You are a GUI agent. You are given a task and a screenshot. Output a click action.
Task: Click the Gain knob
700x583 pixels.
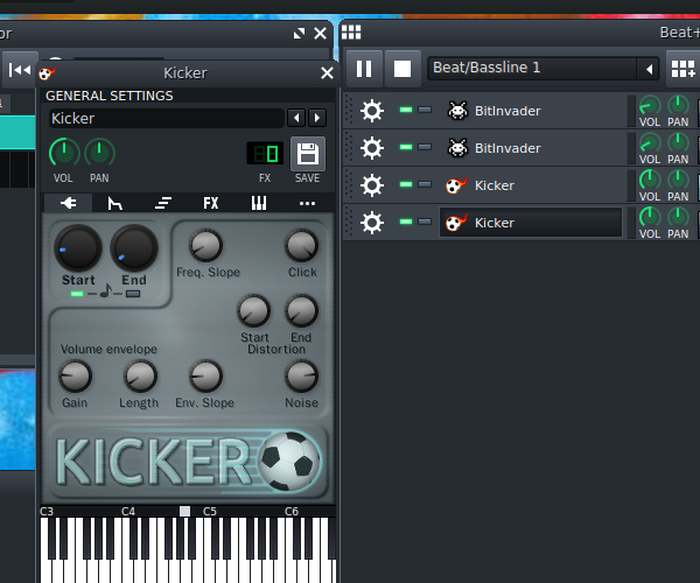coord(75,376)
